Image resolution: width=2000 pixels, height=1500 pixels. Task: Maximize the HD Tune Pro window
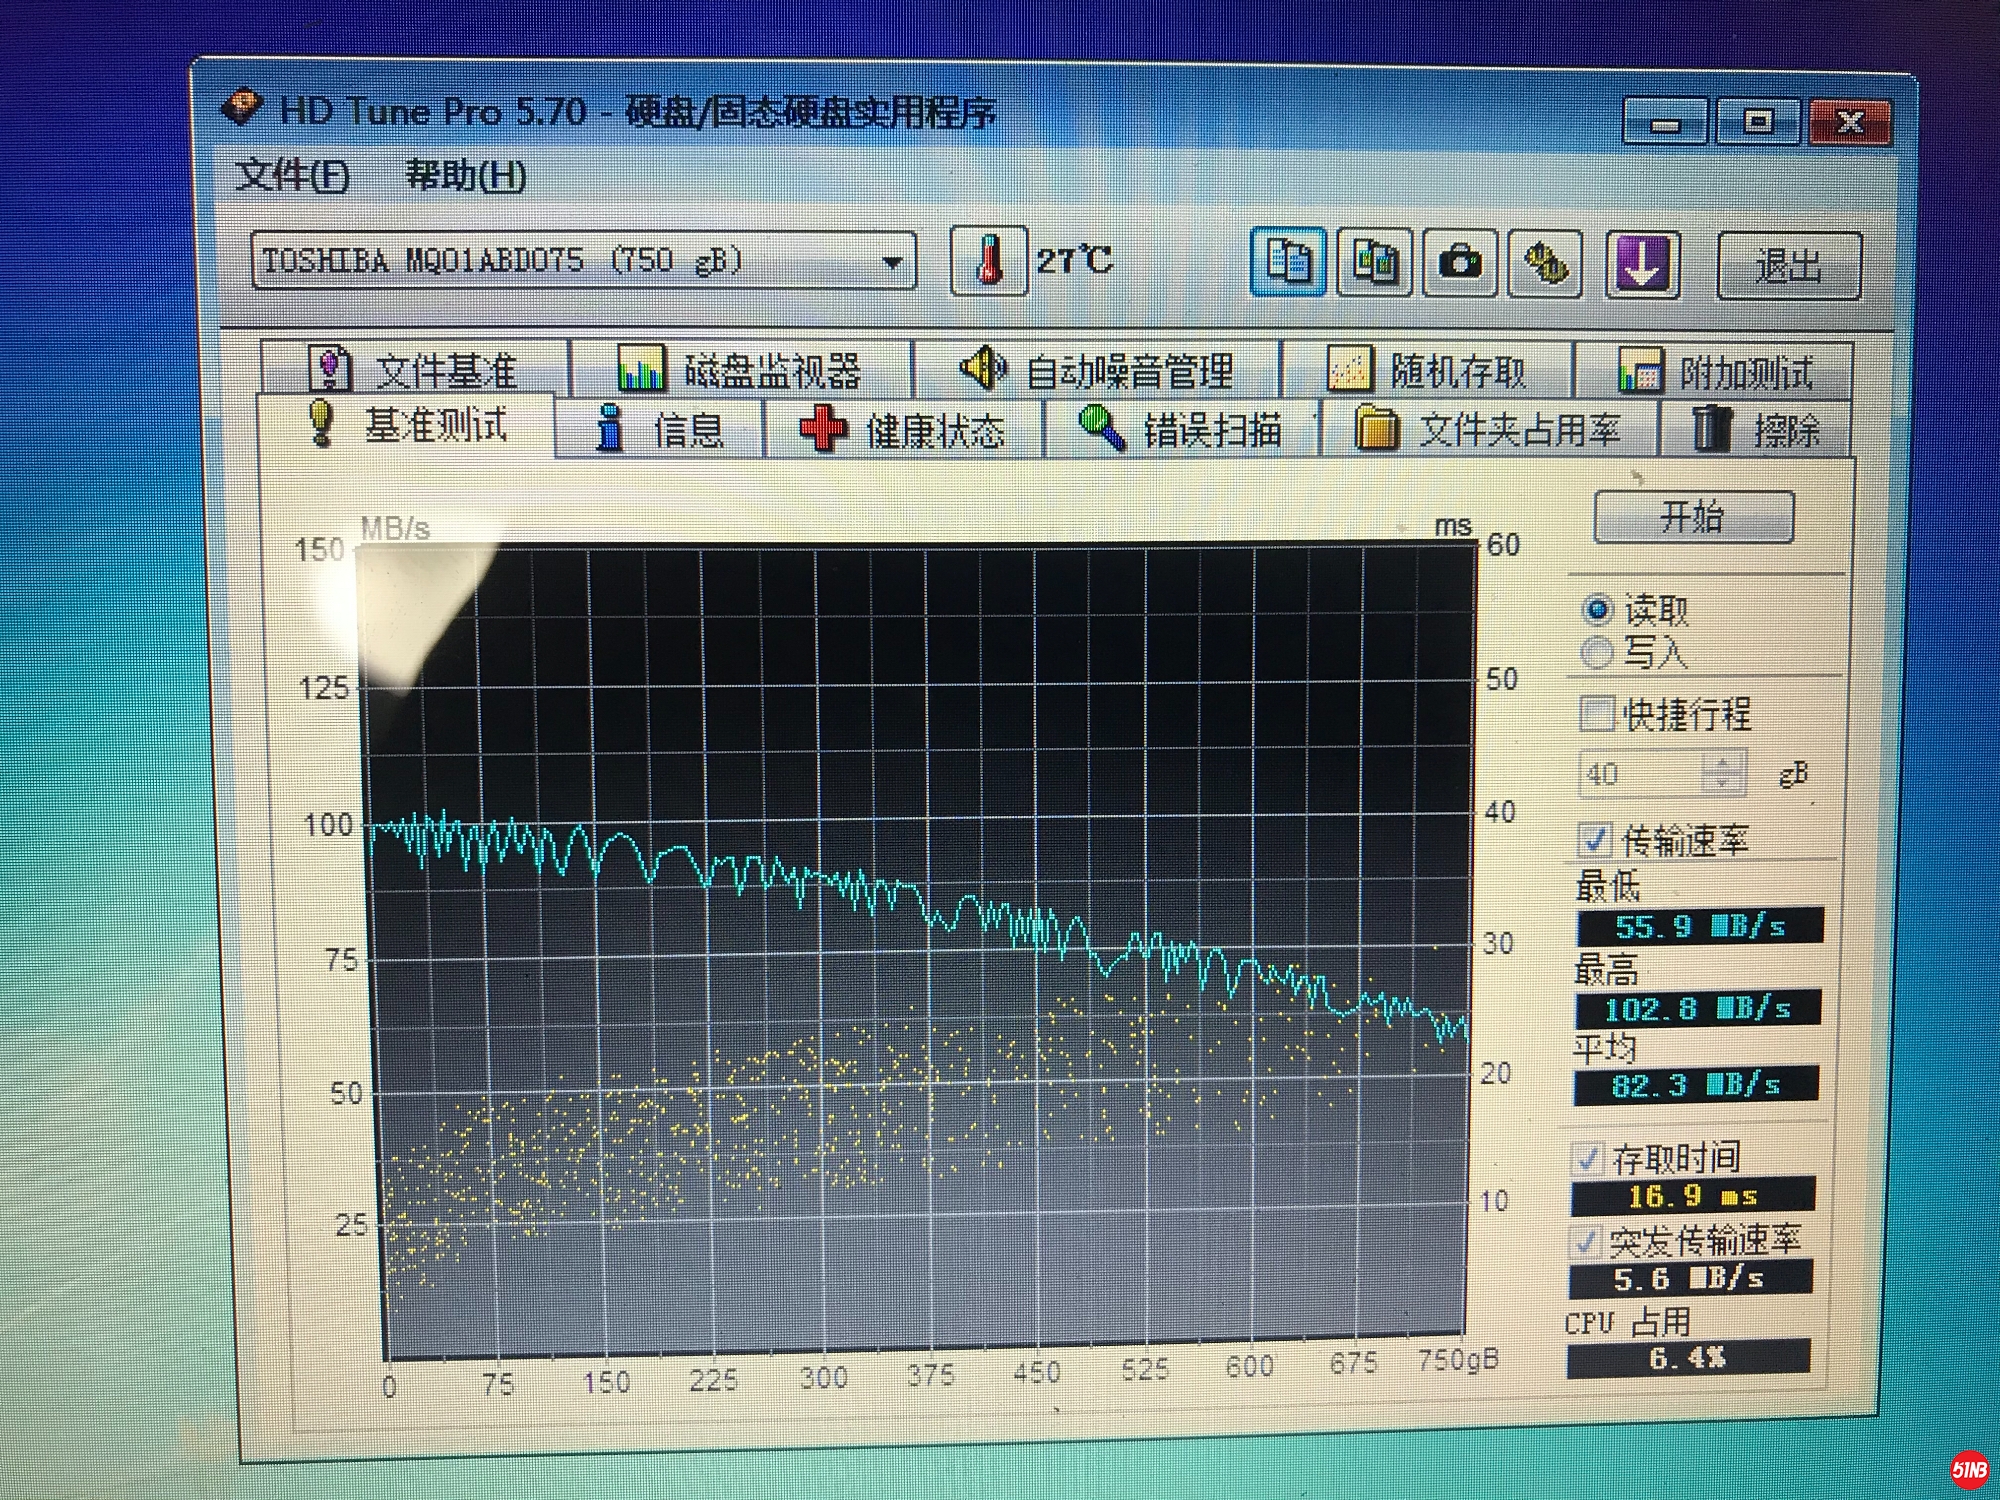1758,122
